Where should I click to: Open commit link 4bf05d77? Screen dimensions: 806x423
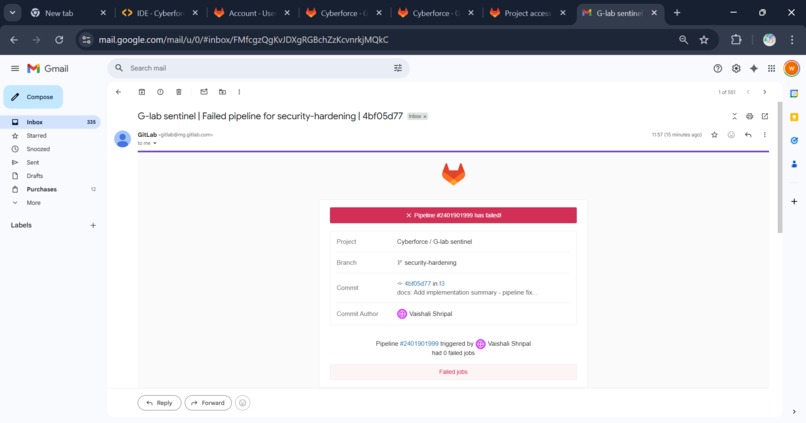tap(417, 283)
